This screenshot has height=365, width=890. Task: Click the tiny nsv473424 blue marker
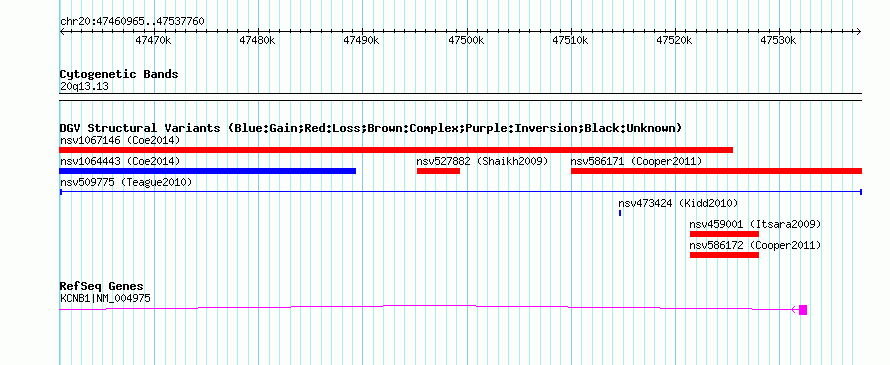click(620, 213)
